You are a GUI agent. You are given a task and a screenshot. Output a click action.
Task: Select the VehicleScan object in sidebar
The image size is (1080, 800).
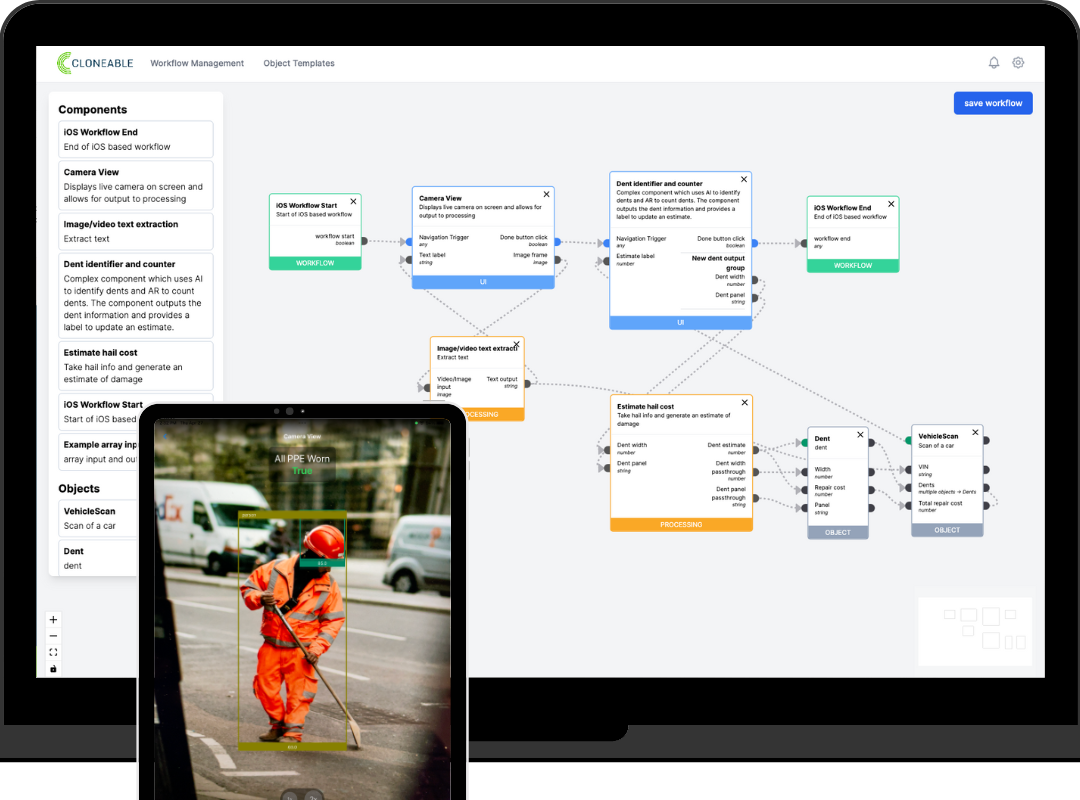tap(95, 517)
